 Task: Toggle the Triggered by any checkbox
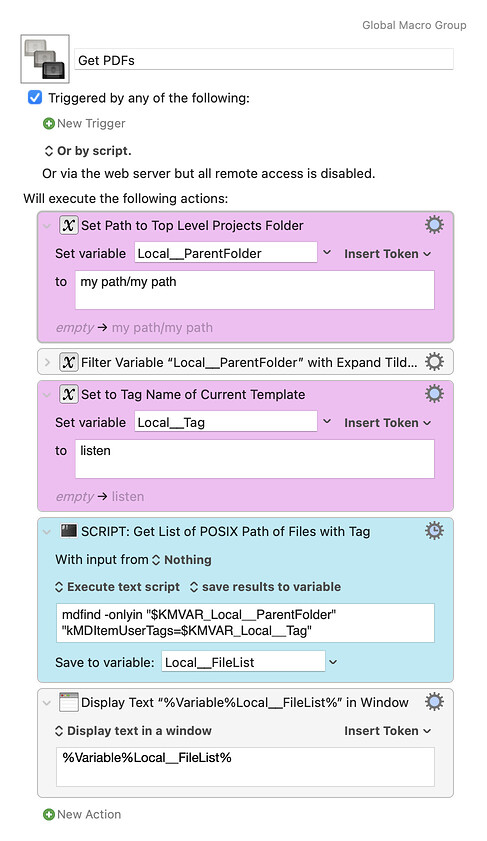click(35, 98)
